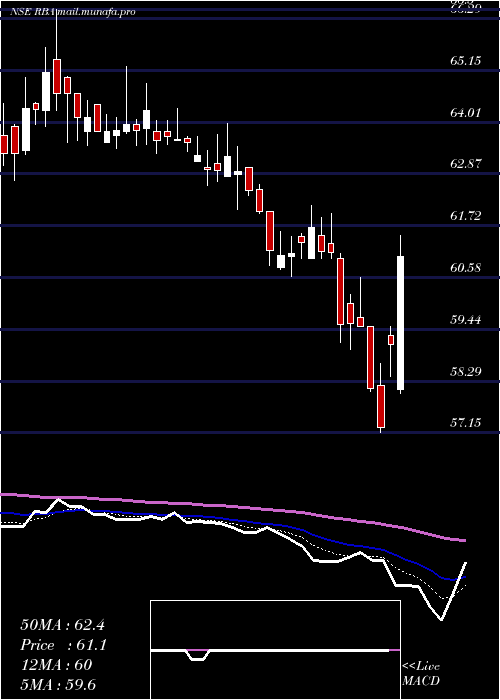Click the 58.29 price axis label
This screenshot has width=500, height=700.
click(466, 371)
